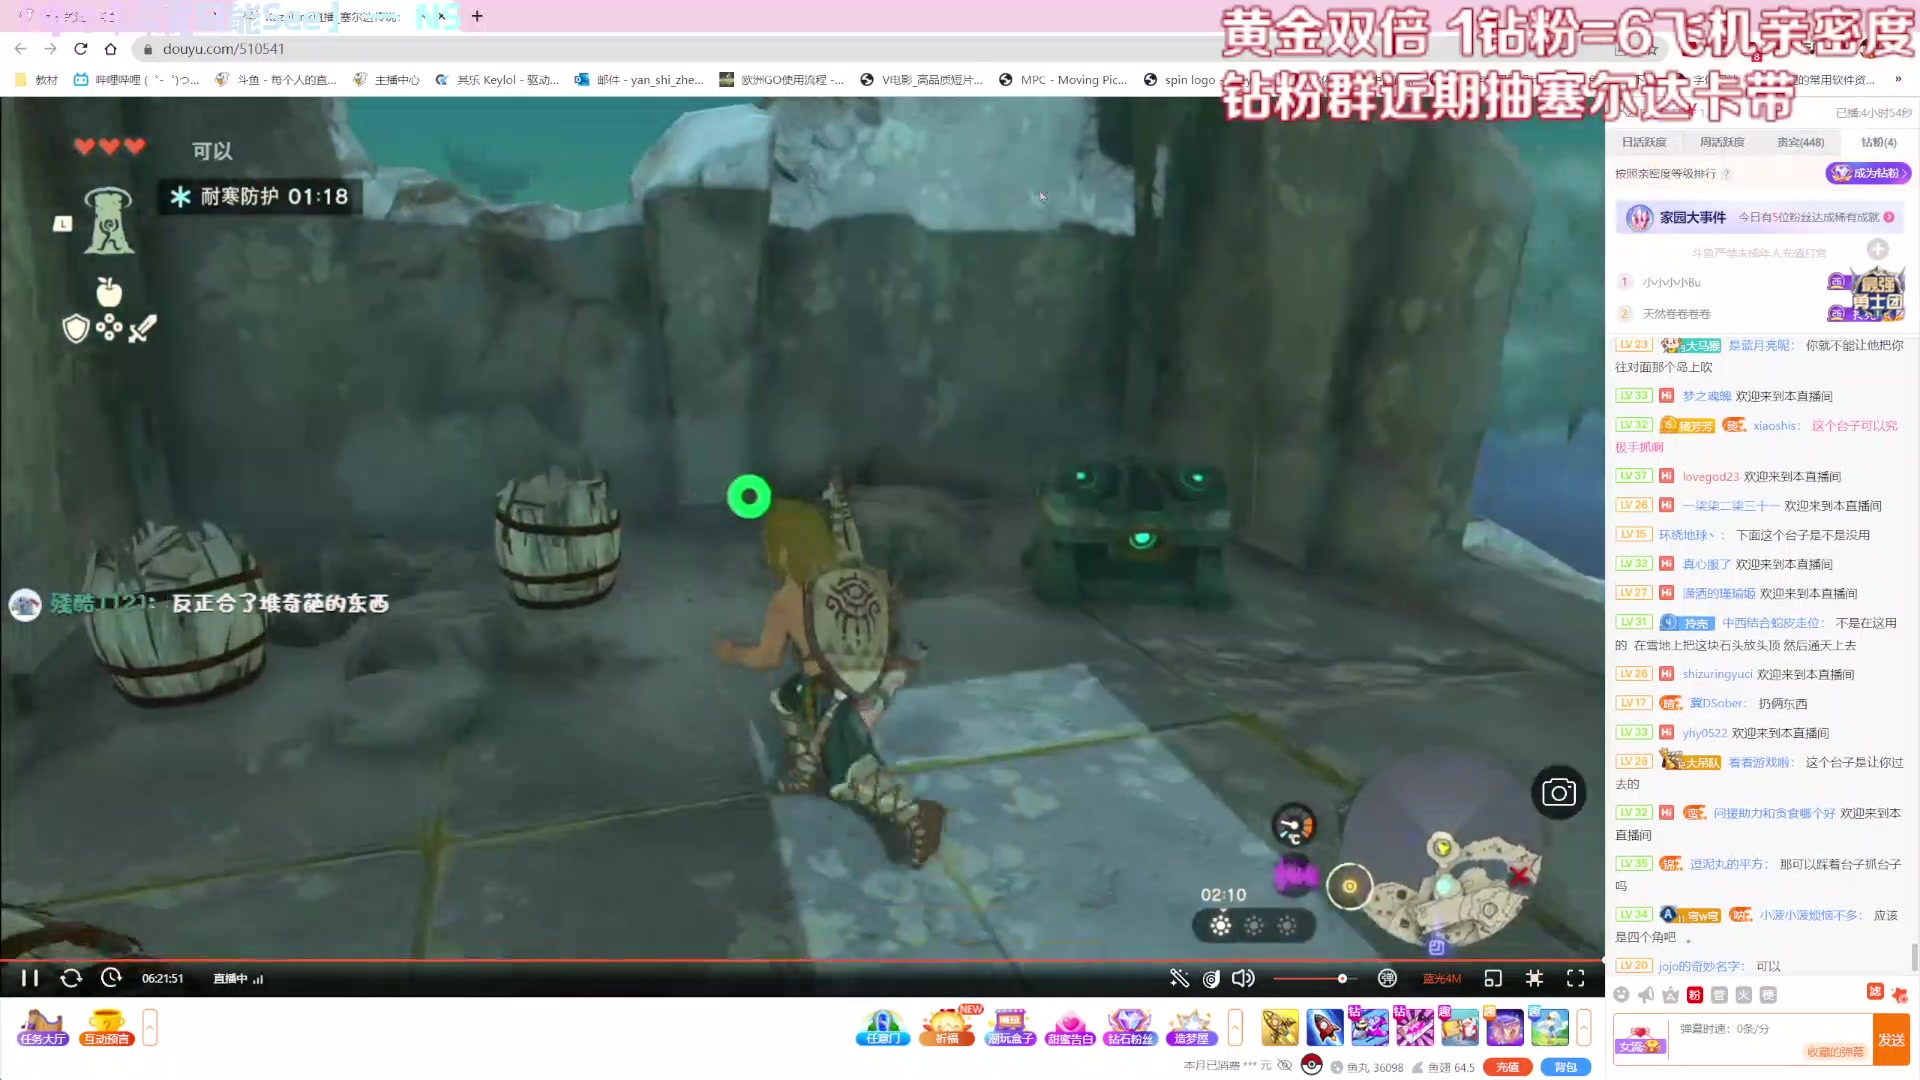
Task: Click the 成为钻粉 button
Action: [1868, 173]
